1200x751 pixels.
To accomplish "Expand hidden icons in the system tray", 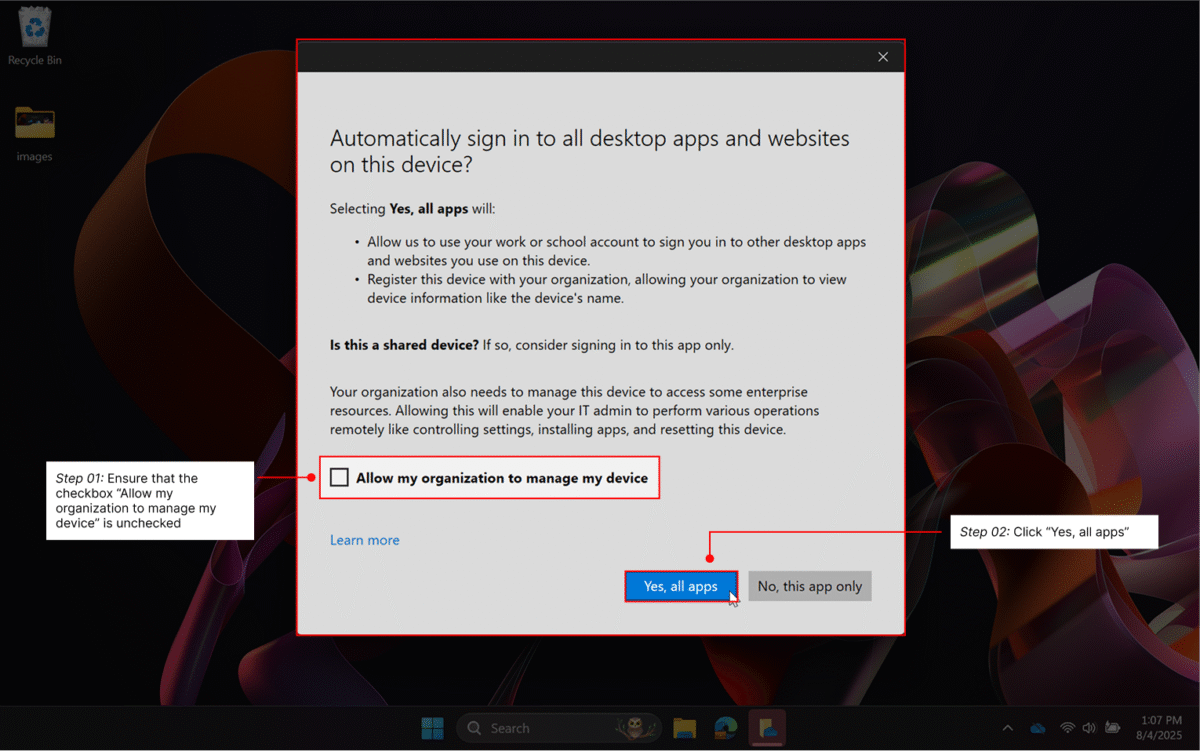I will pyautogui.click(x=1008, y=727).
